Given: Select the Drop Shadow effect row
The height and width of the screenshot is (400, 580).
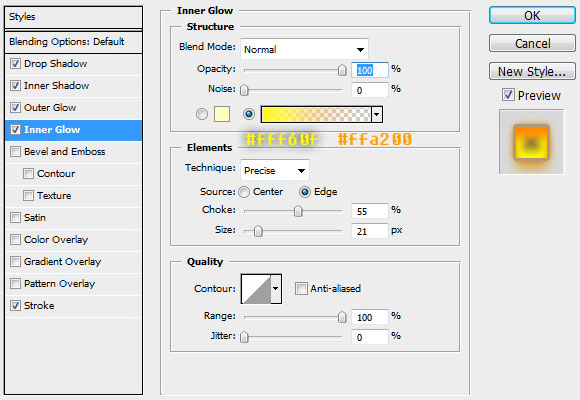Looking at the screenshot, I should tap(73, 64).
